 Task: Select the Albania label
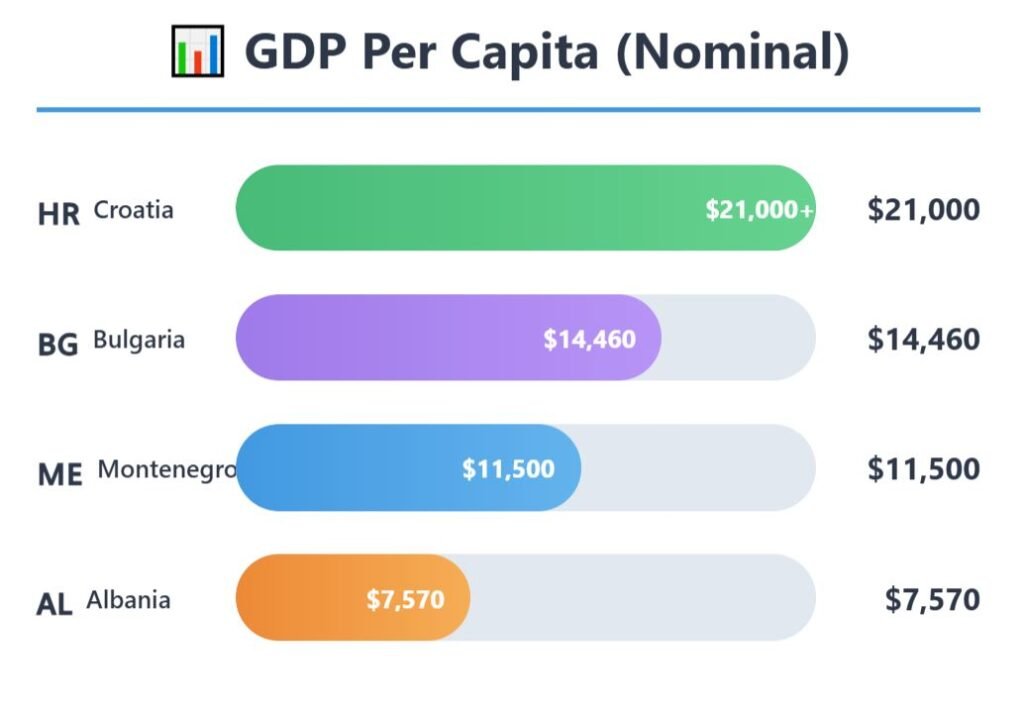coord(128,600)
